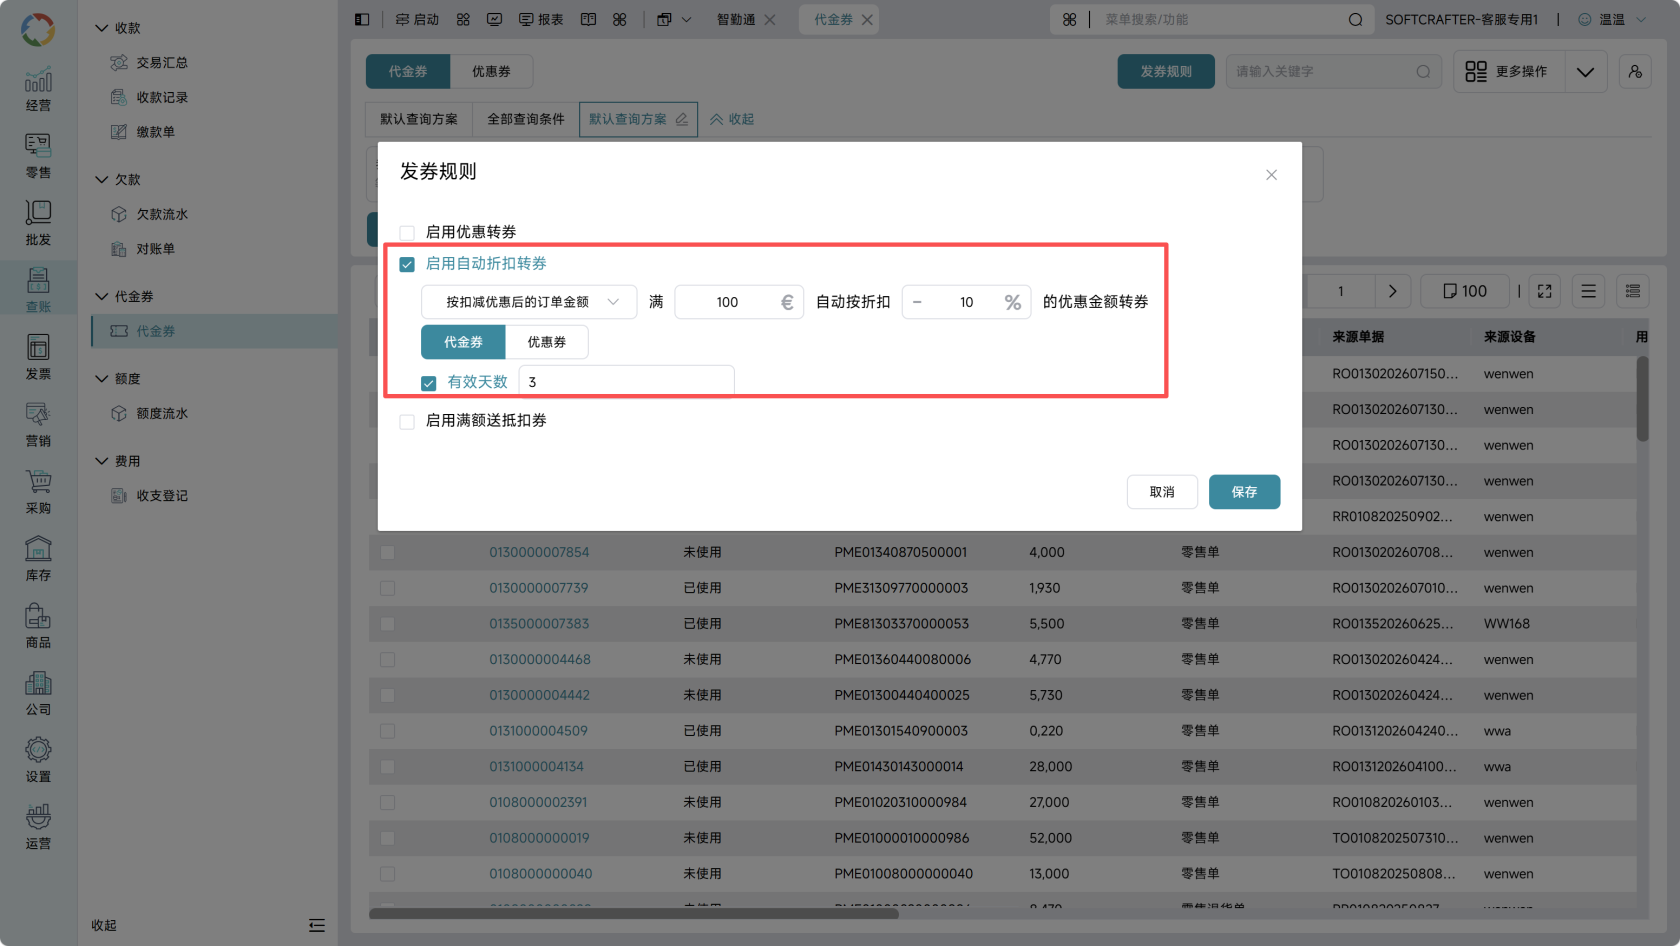Uncheck the 启用自动折扣转券 checkbox
The width and height of the screenshot is (1680, 946).
point(407,265)
